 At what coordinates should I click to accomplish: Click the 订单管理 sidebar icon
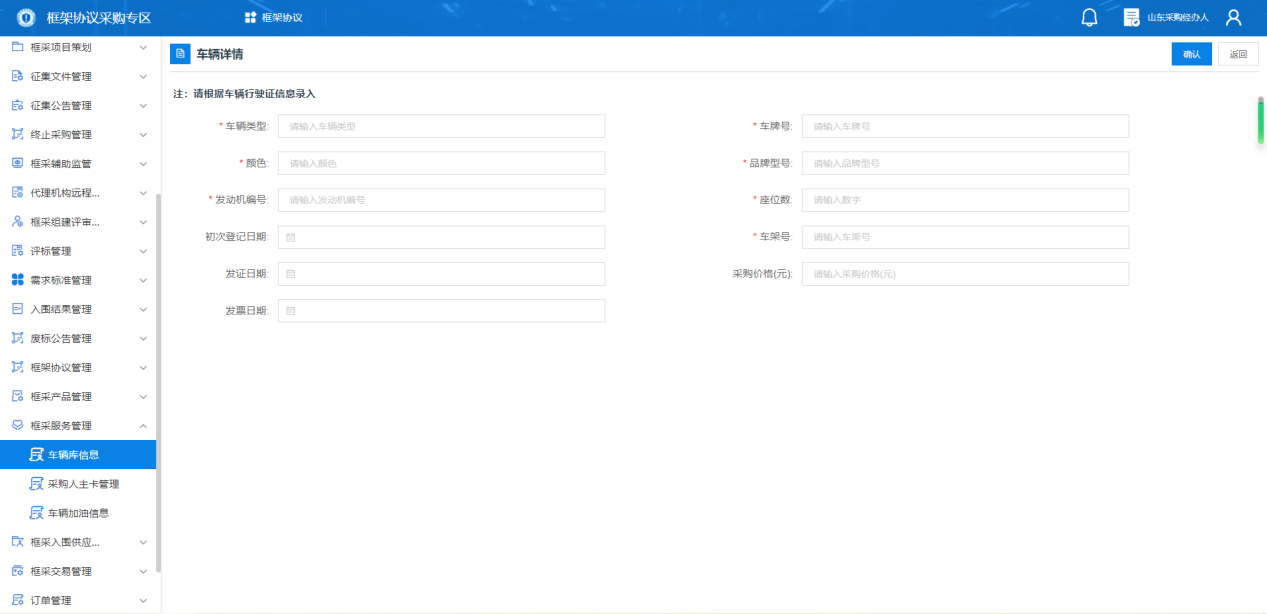17,600
